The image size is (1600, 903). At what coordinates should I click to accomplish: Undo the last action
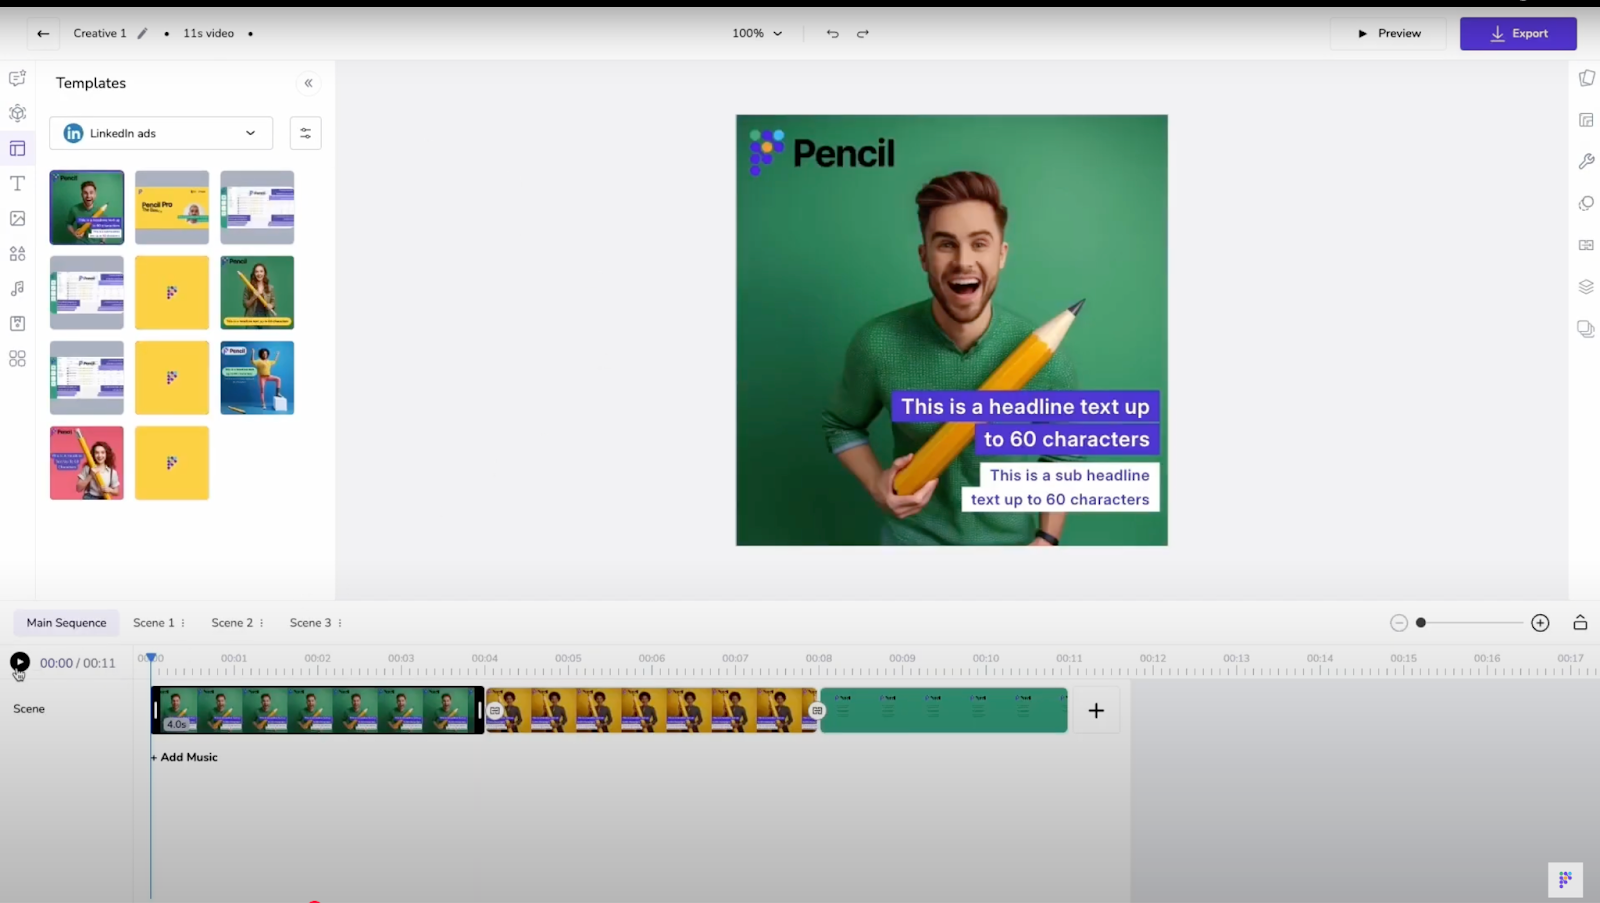832,33
